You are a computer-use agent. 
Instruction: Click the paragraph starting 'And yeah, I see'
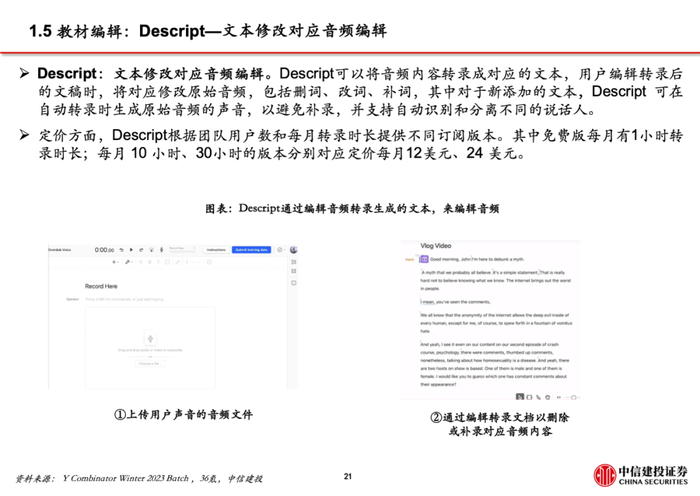494,364
